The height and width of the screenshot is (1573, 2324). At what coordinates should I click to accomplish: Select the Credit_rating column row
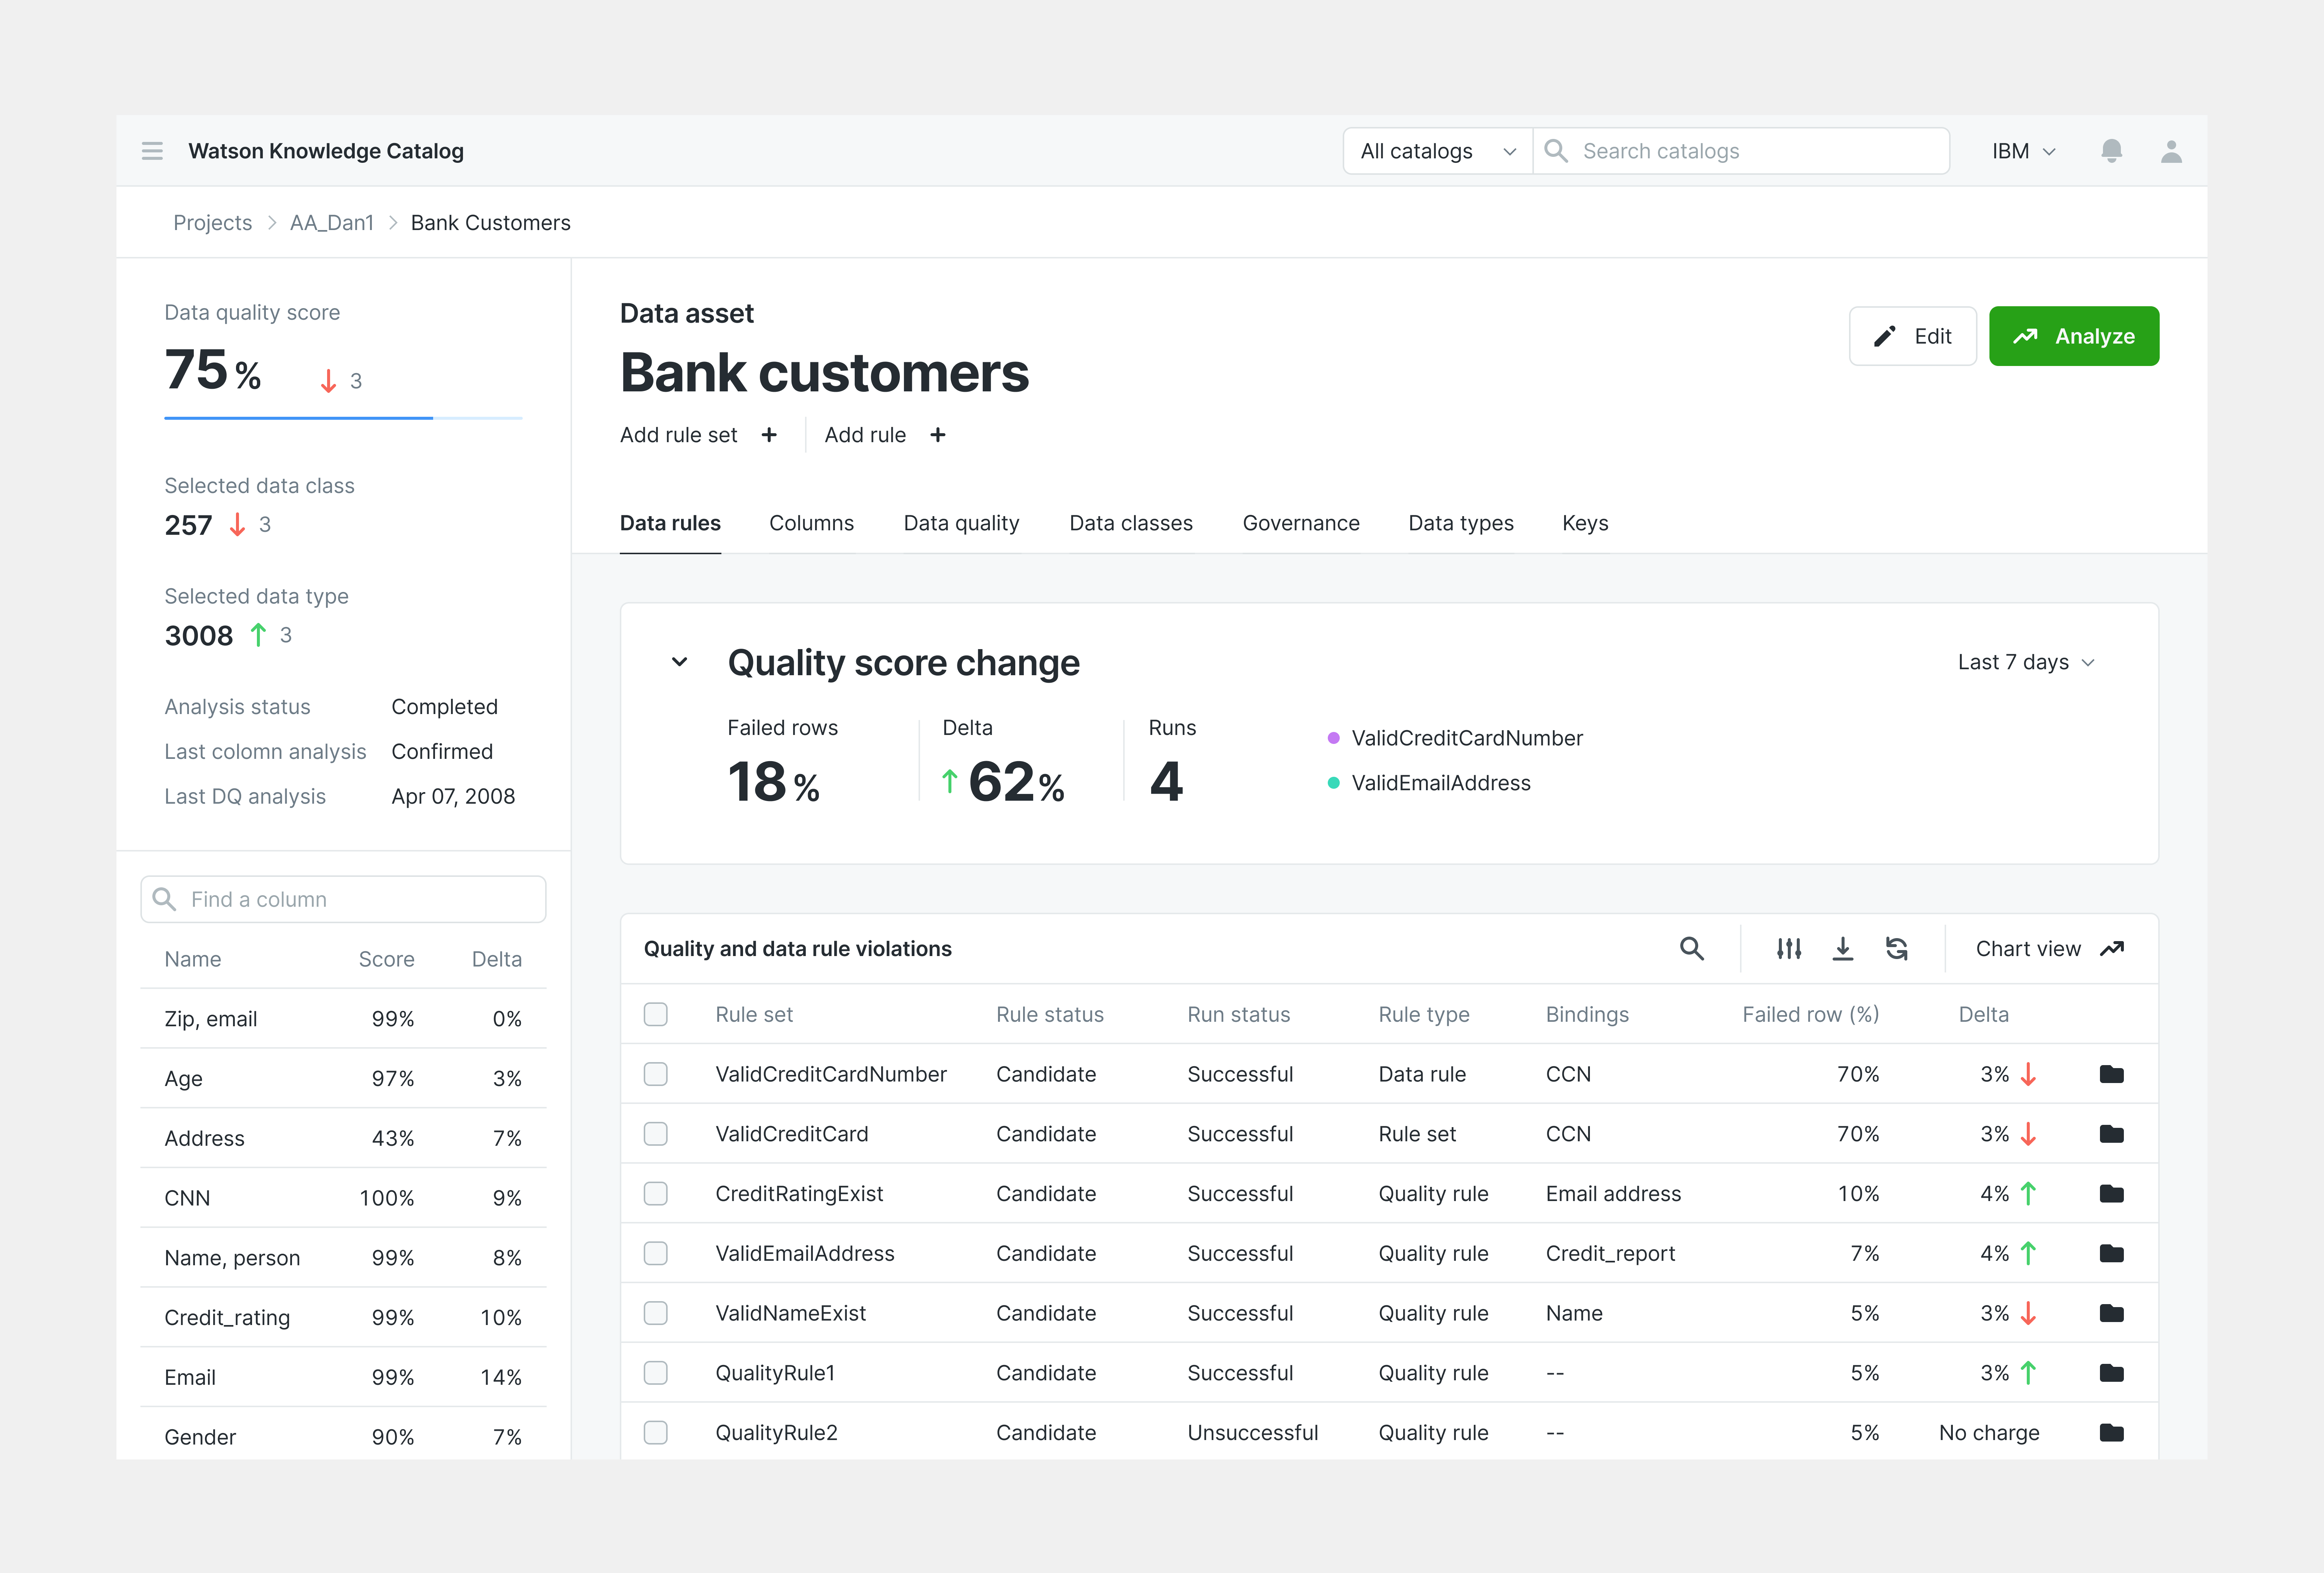pos(343,1317)
